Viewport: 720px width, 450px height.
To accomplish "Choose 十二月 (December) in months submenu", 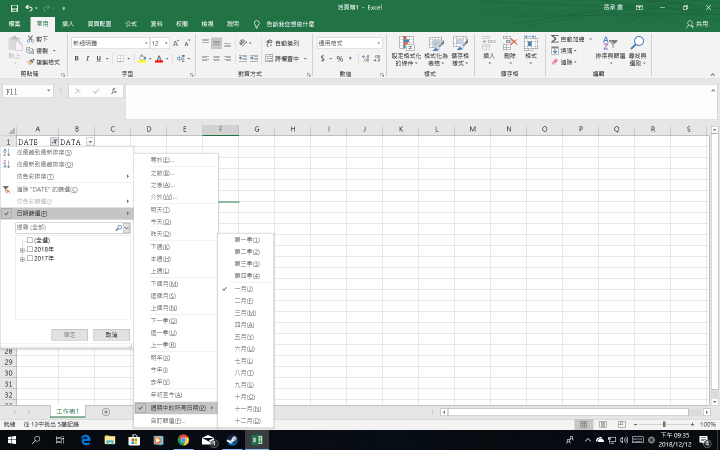I will [x=246, y=421].
